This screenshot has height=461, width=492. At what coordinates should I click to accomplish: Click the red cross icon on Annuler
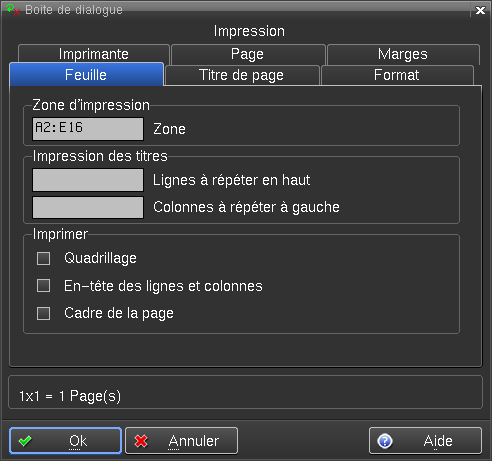coord(141,441)
